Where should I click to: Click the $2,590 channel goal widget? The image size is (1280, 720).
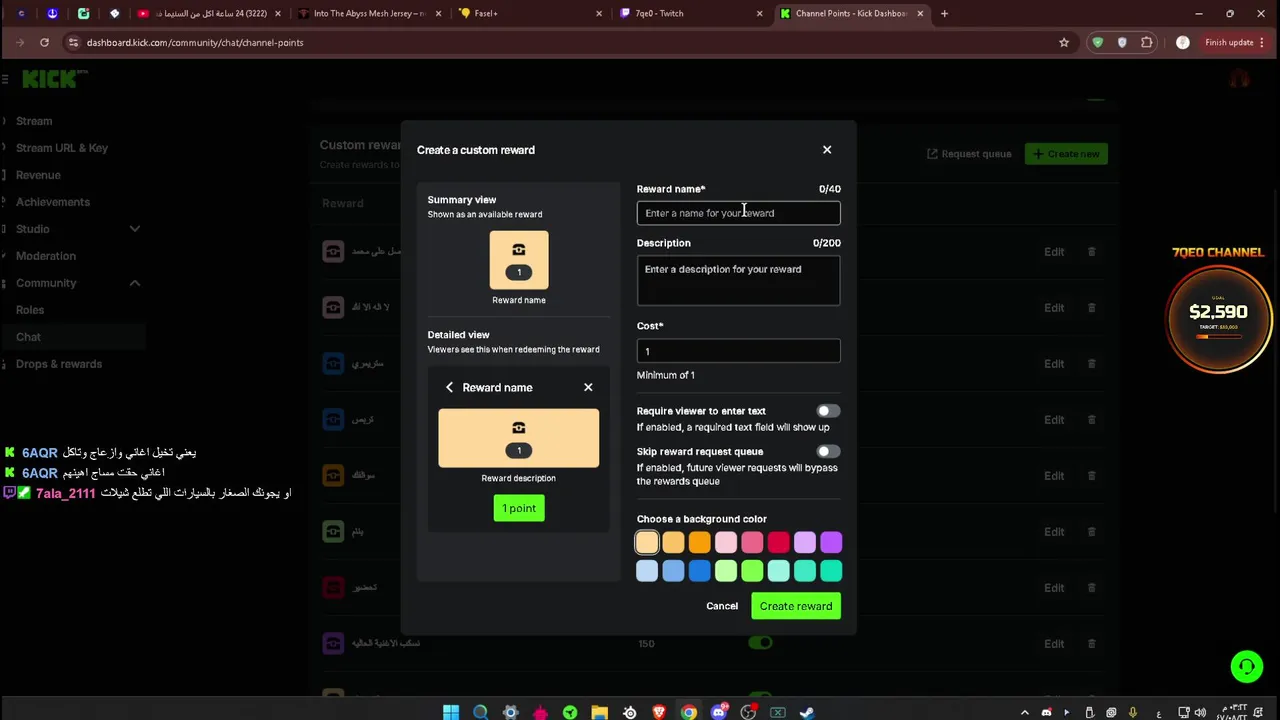coord(1218,318)
